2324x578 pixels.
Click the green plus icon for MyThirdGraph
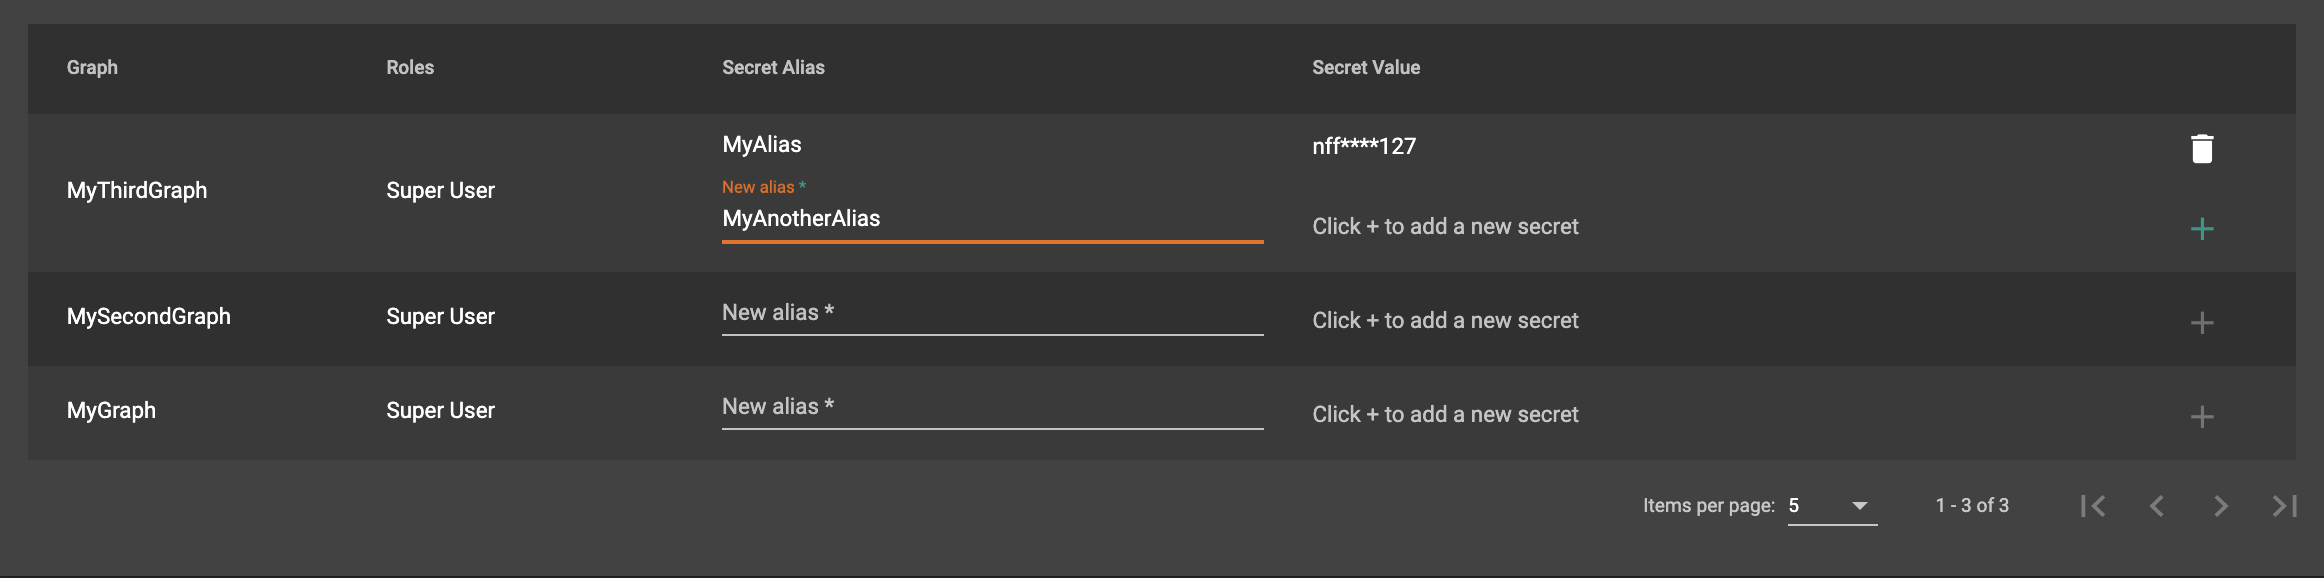point(2201,229)
